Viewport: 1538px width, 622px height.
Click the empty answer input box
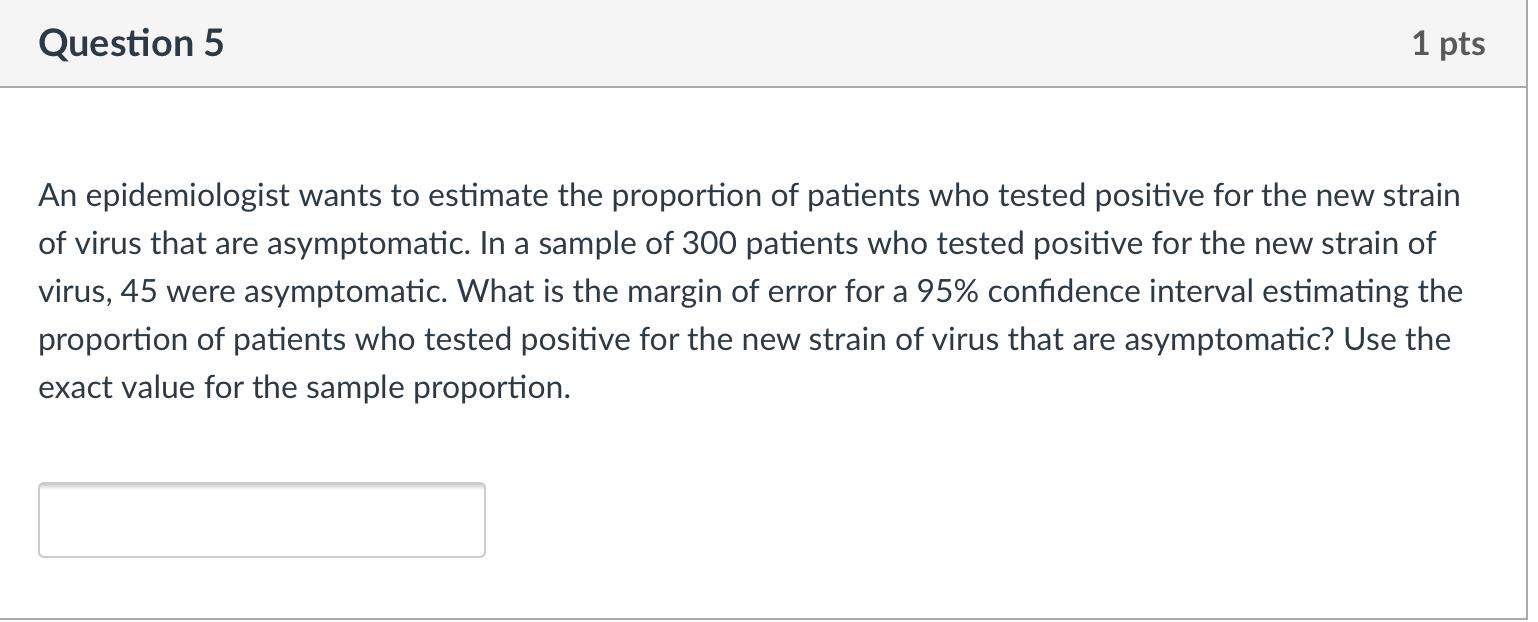click(261, 520)
